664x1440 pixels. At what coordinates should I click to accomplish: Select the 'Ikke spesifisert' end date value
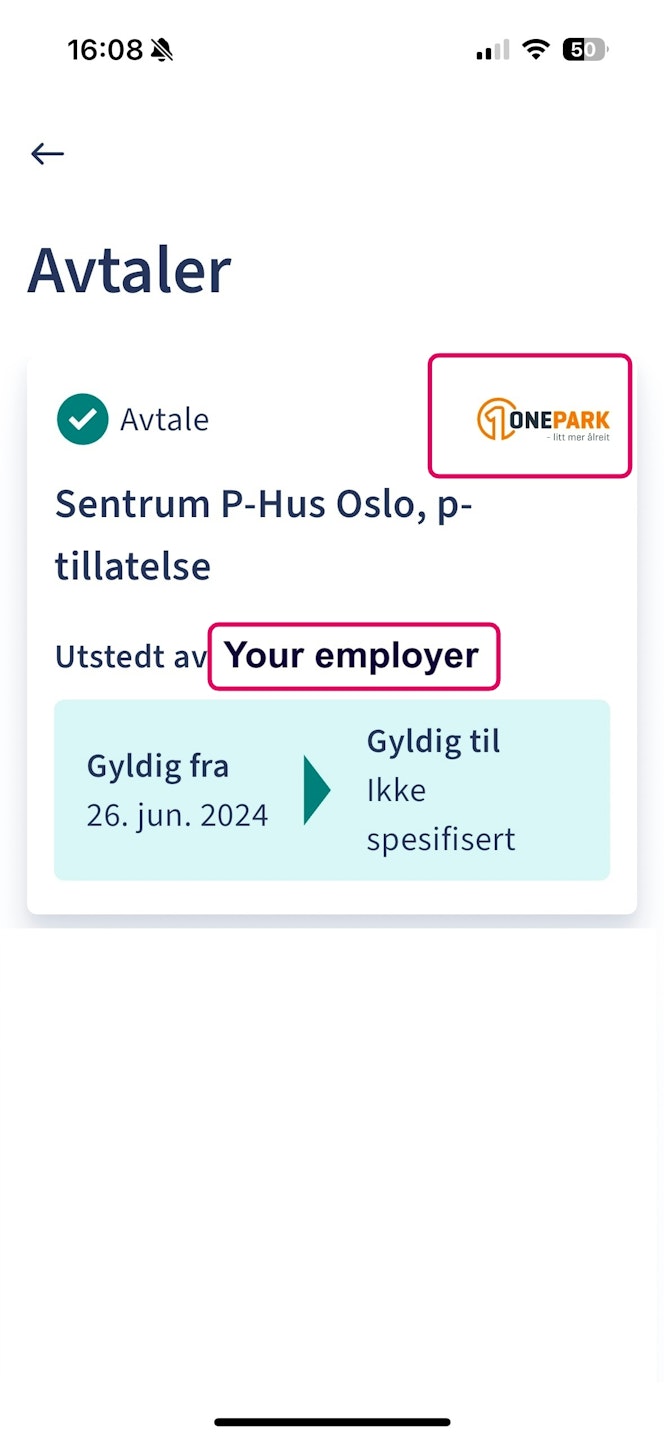coord(440,814)
